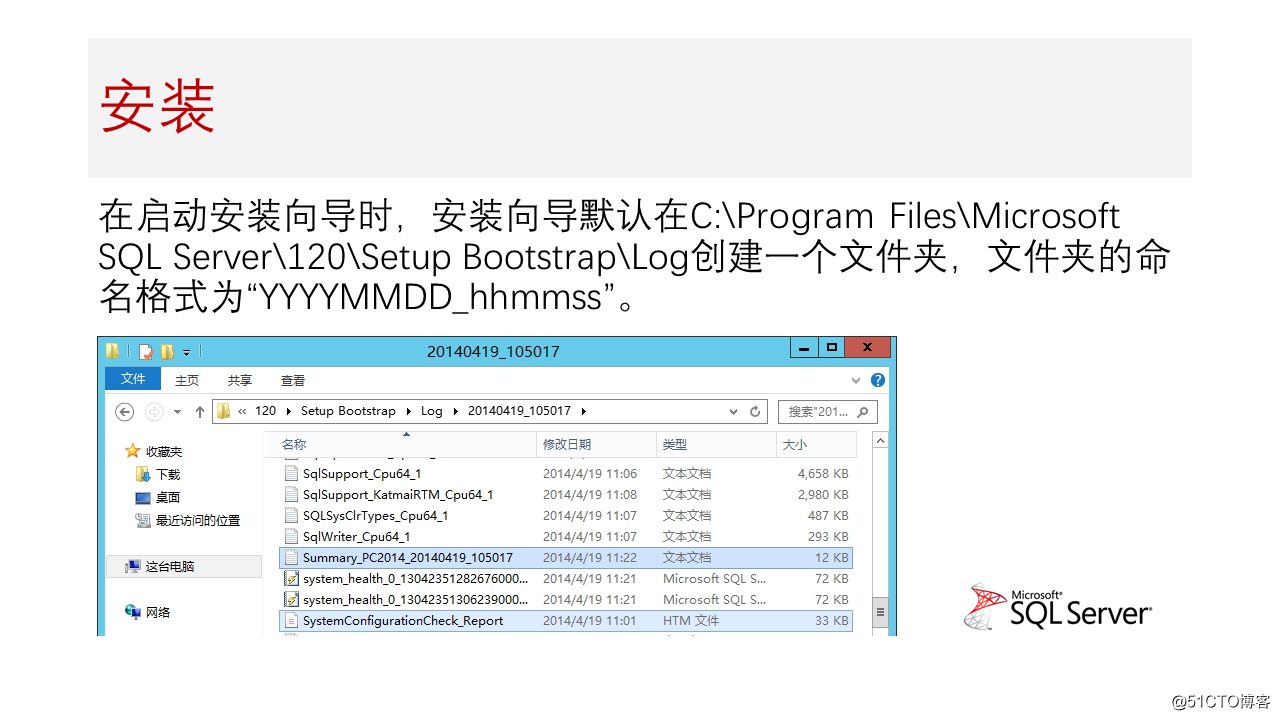Screen dimensions: 1280x720
Task: Click the Recent places icon
Action: pyautogui.click(x=143, y=520)
